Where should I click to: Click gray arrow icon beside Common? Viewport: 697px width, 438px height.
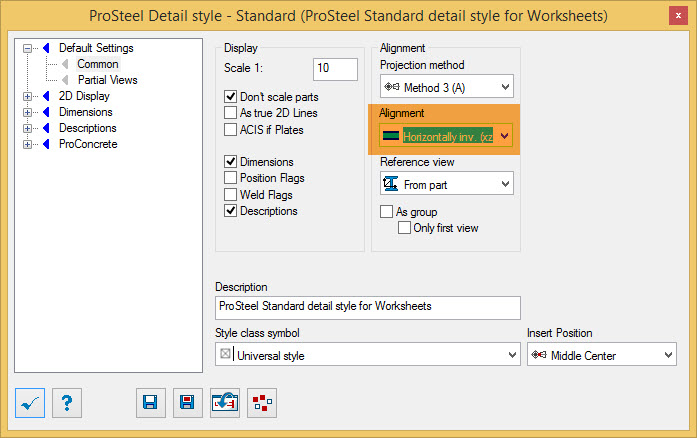[65, 64]
